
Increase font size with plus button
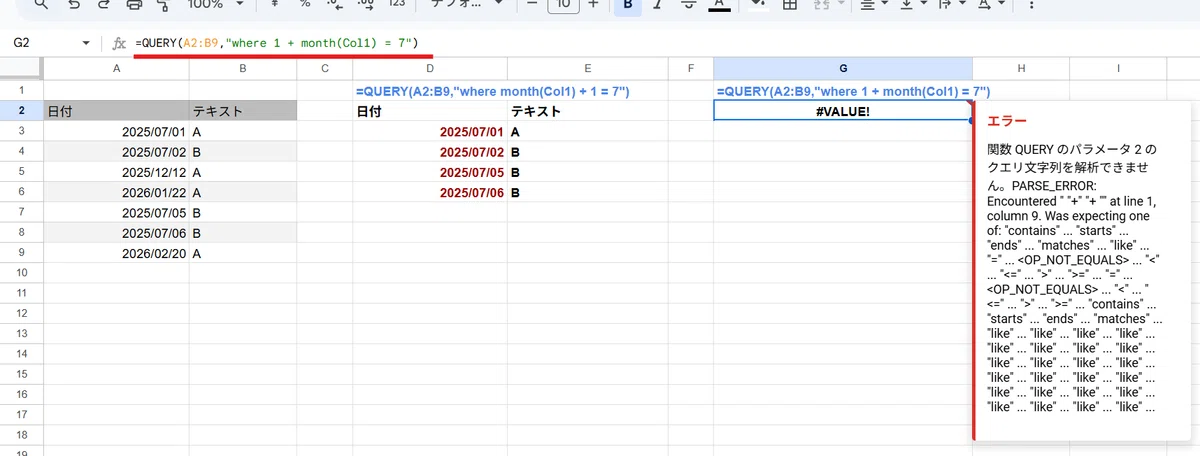click(594, 4)
